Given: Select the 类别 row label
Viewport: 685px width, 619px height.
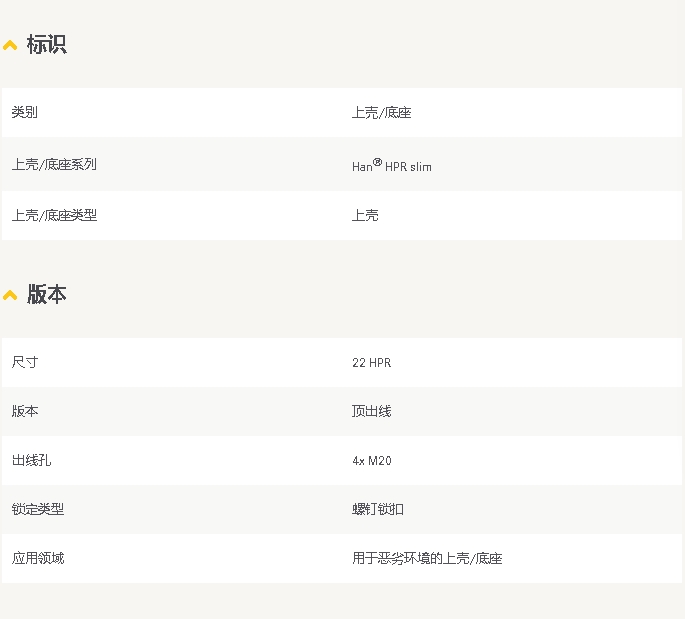Looking at the screenshot, I should click(25, 113).
